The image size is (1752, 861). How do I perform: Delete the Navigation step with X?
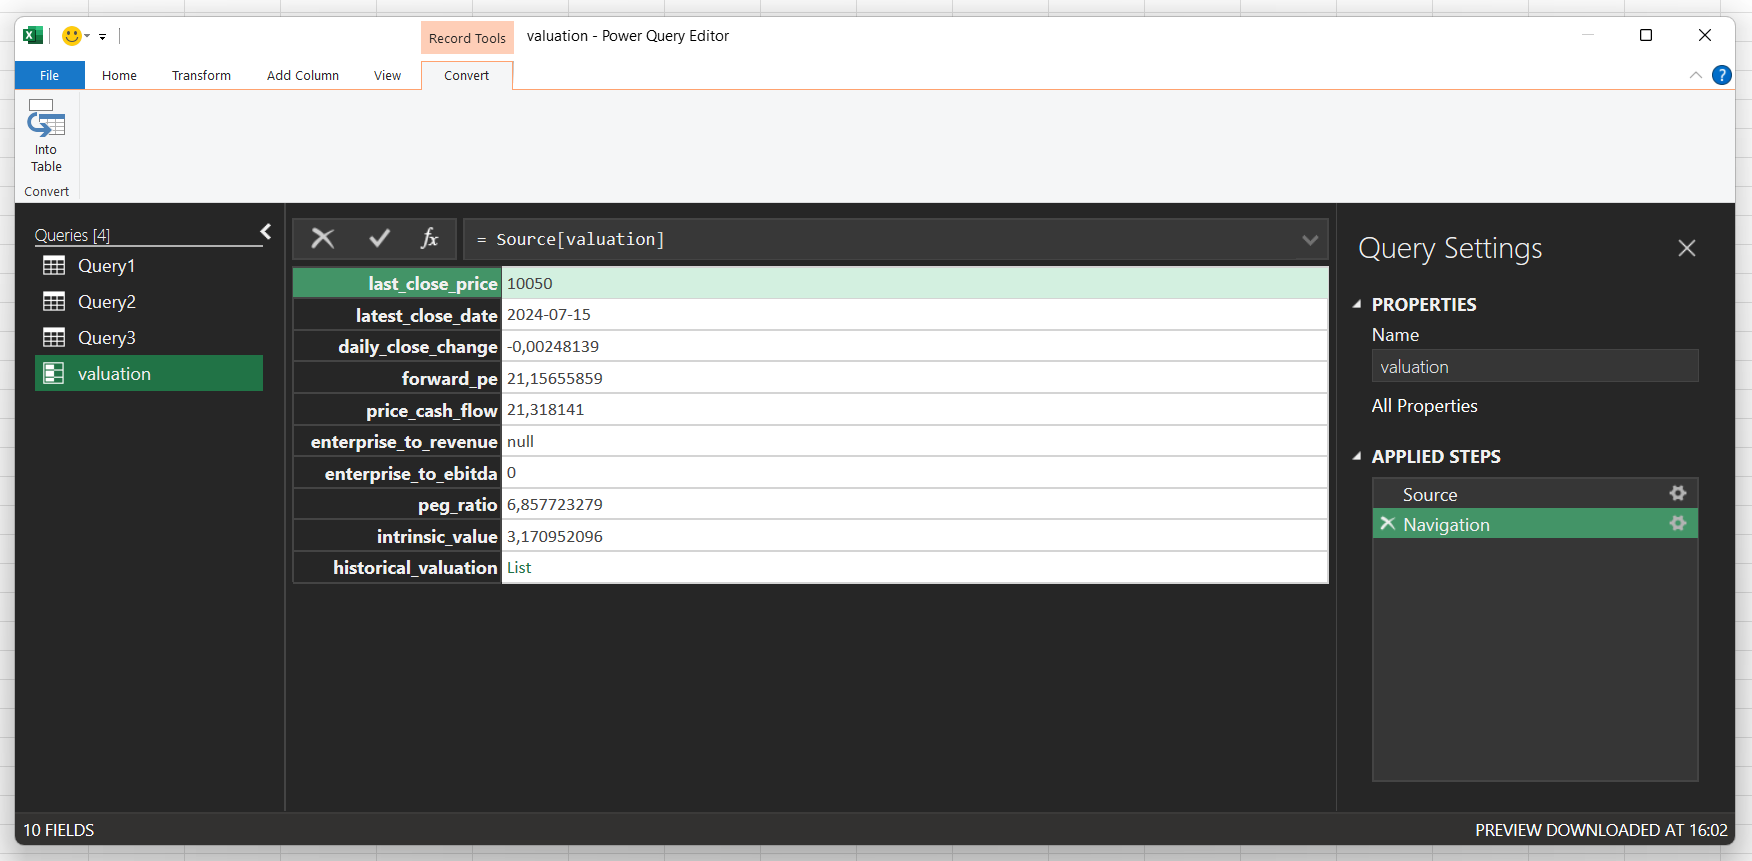1387,523
